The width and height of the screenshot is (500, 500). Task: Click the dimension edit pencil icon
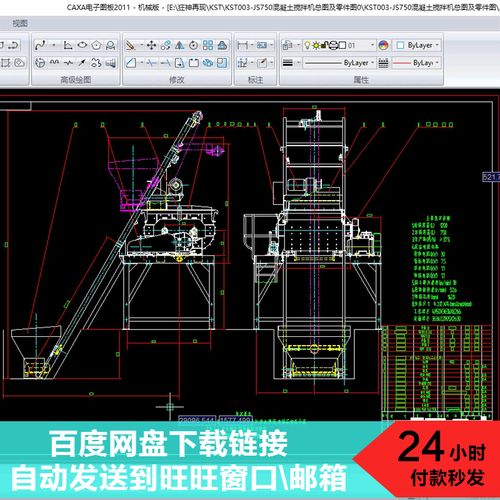point(262,63)
